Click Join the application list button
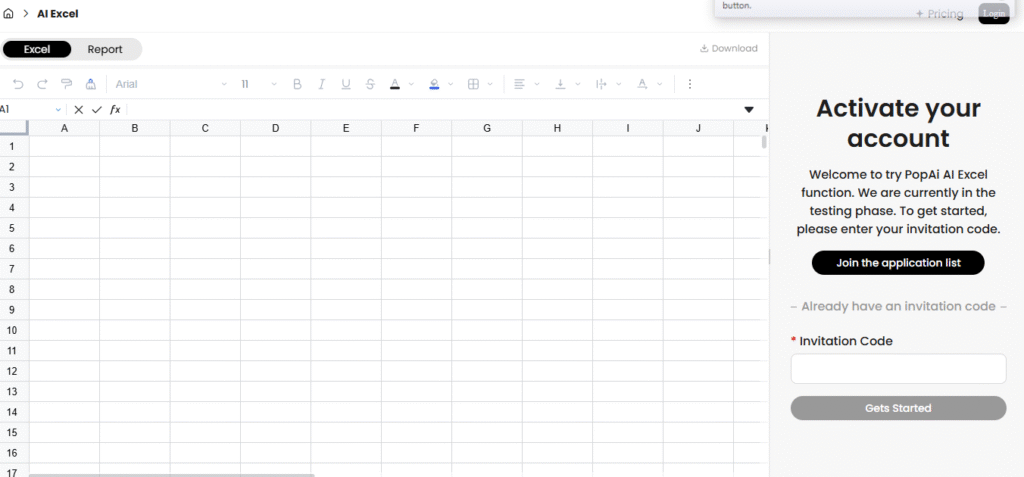This screenshot has height=477, width=1024. (898, 263)
